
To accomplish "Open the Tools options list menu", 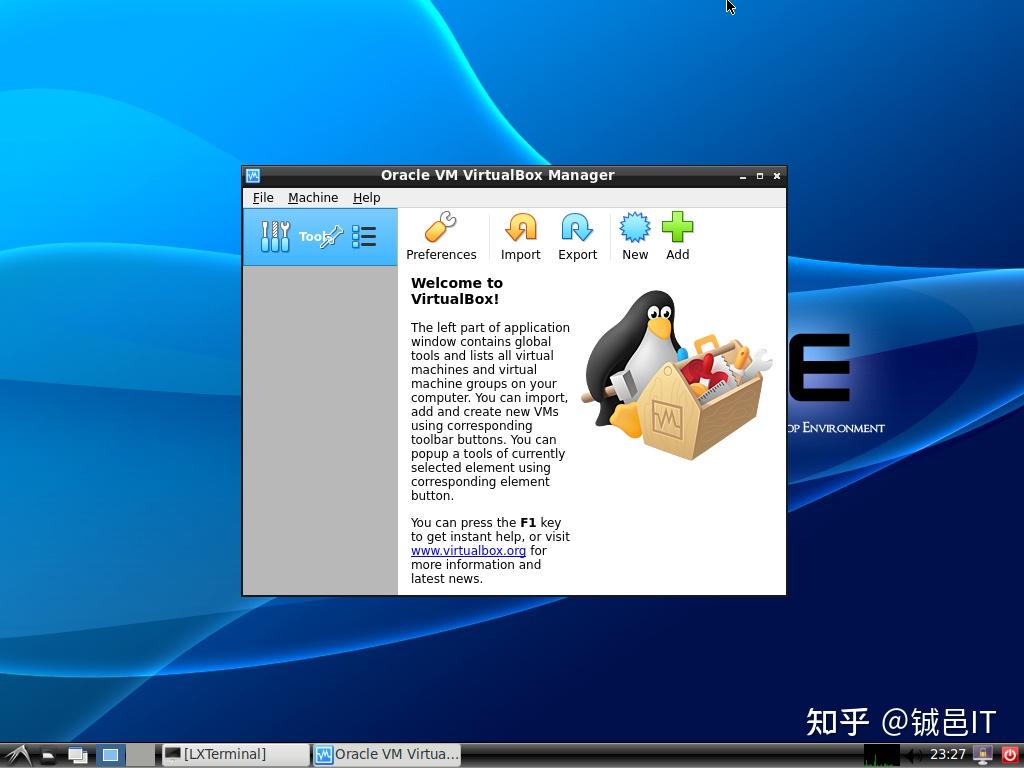I will click(364, 236).
